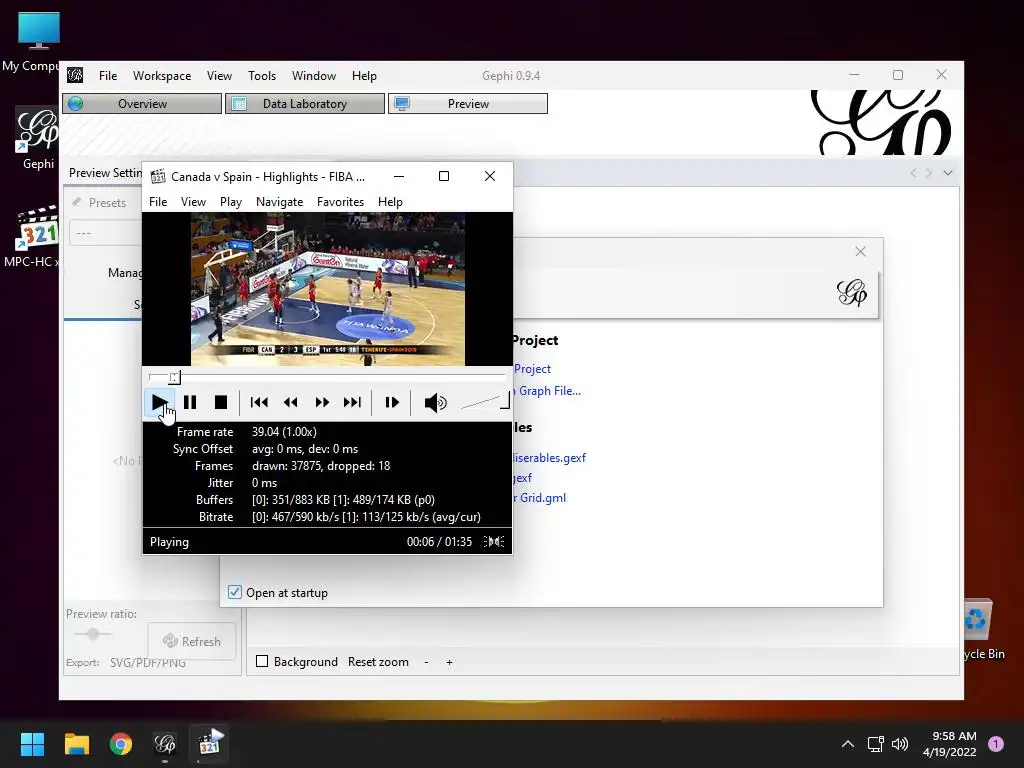Step one frame forward in MPC-HC
This screenshot has width=1024, height=768.
point(392,402)
